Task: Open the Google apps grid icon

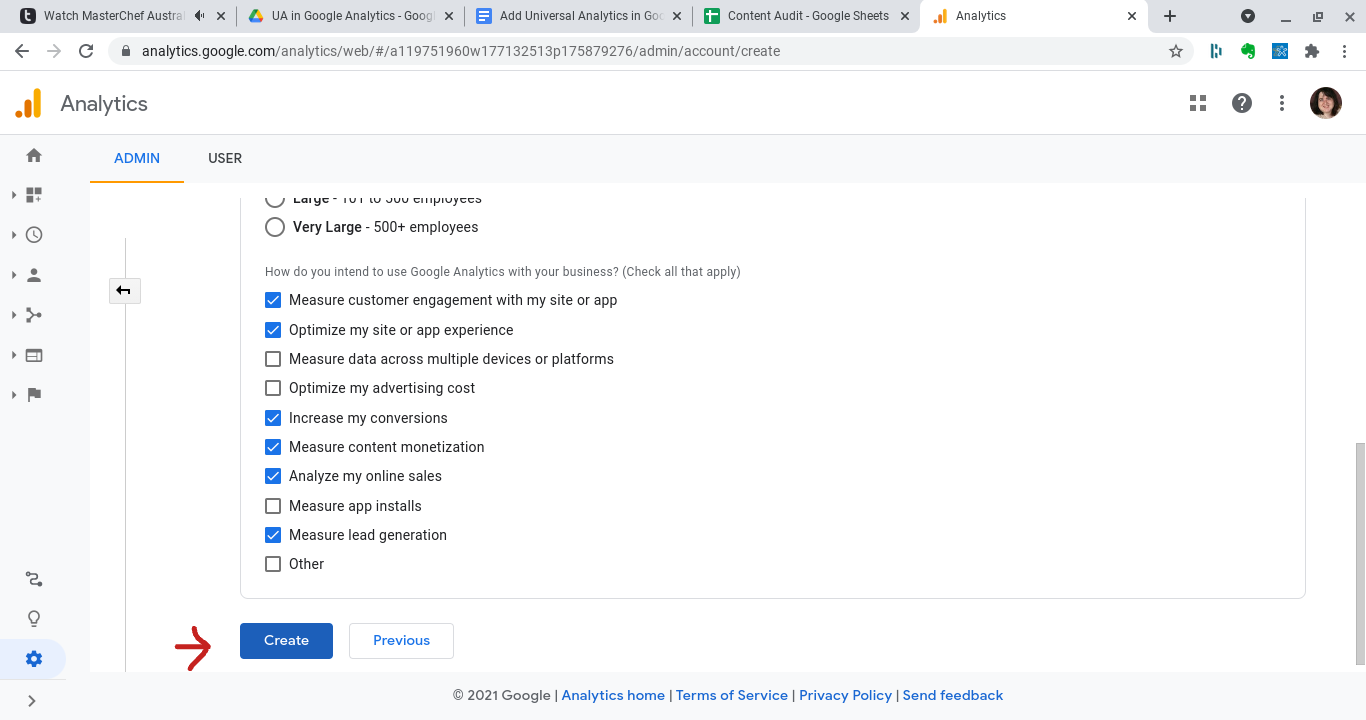Action: 1198,103
